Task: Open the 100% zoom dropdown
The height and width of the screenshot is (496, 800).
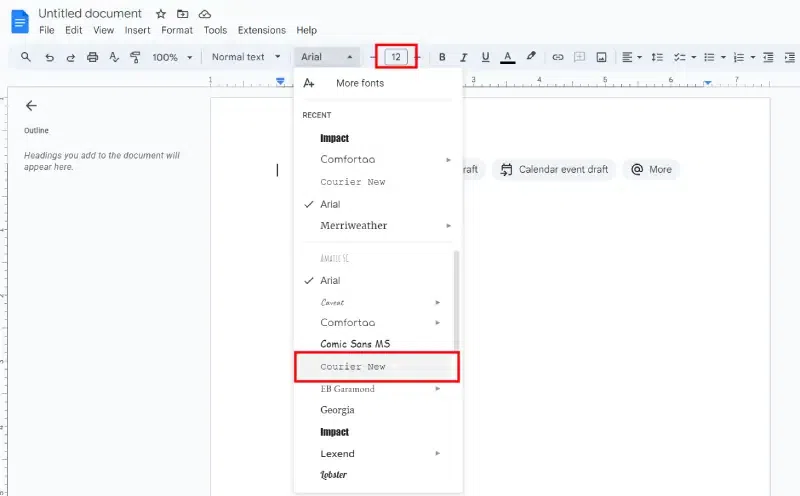Action: (172, 57)
